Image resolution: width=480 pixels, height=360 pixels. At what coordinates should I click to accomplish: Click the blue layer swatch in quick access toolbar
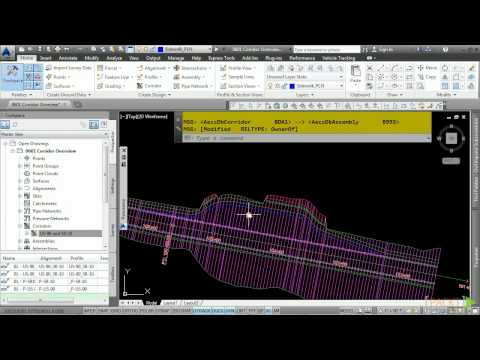click(160, 49)
